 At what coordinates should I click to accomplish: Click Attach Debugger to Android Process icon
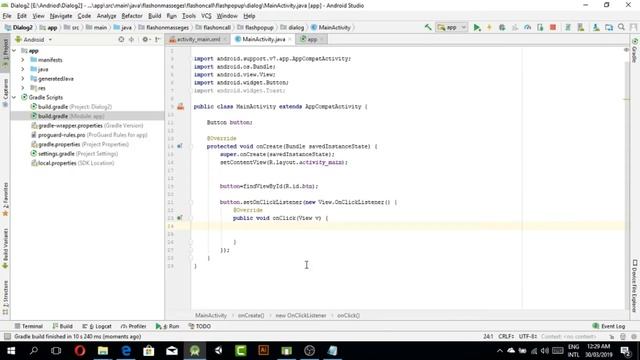tap(540, 27)
